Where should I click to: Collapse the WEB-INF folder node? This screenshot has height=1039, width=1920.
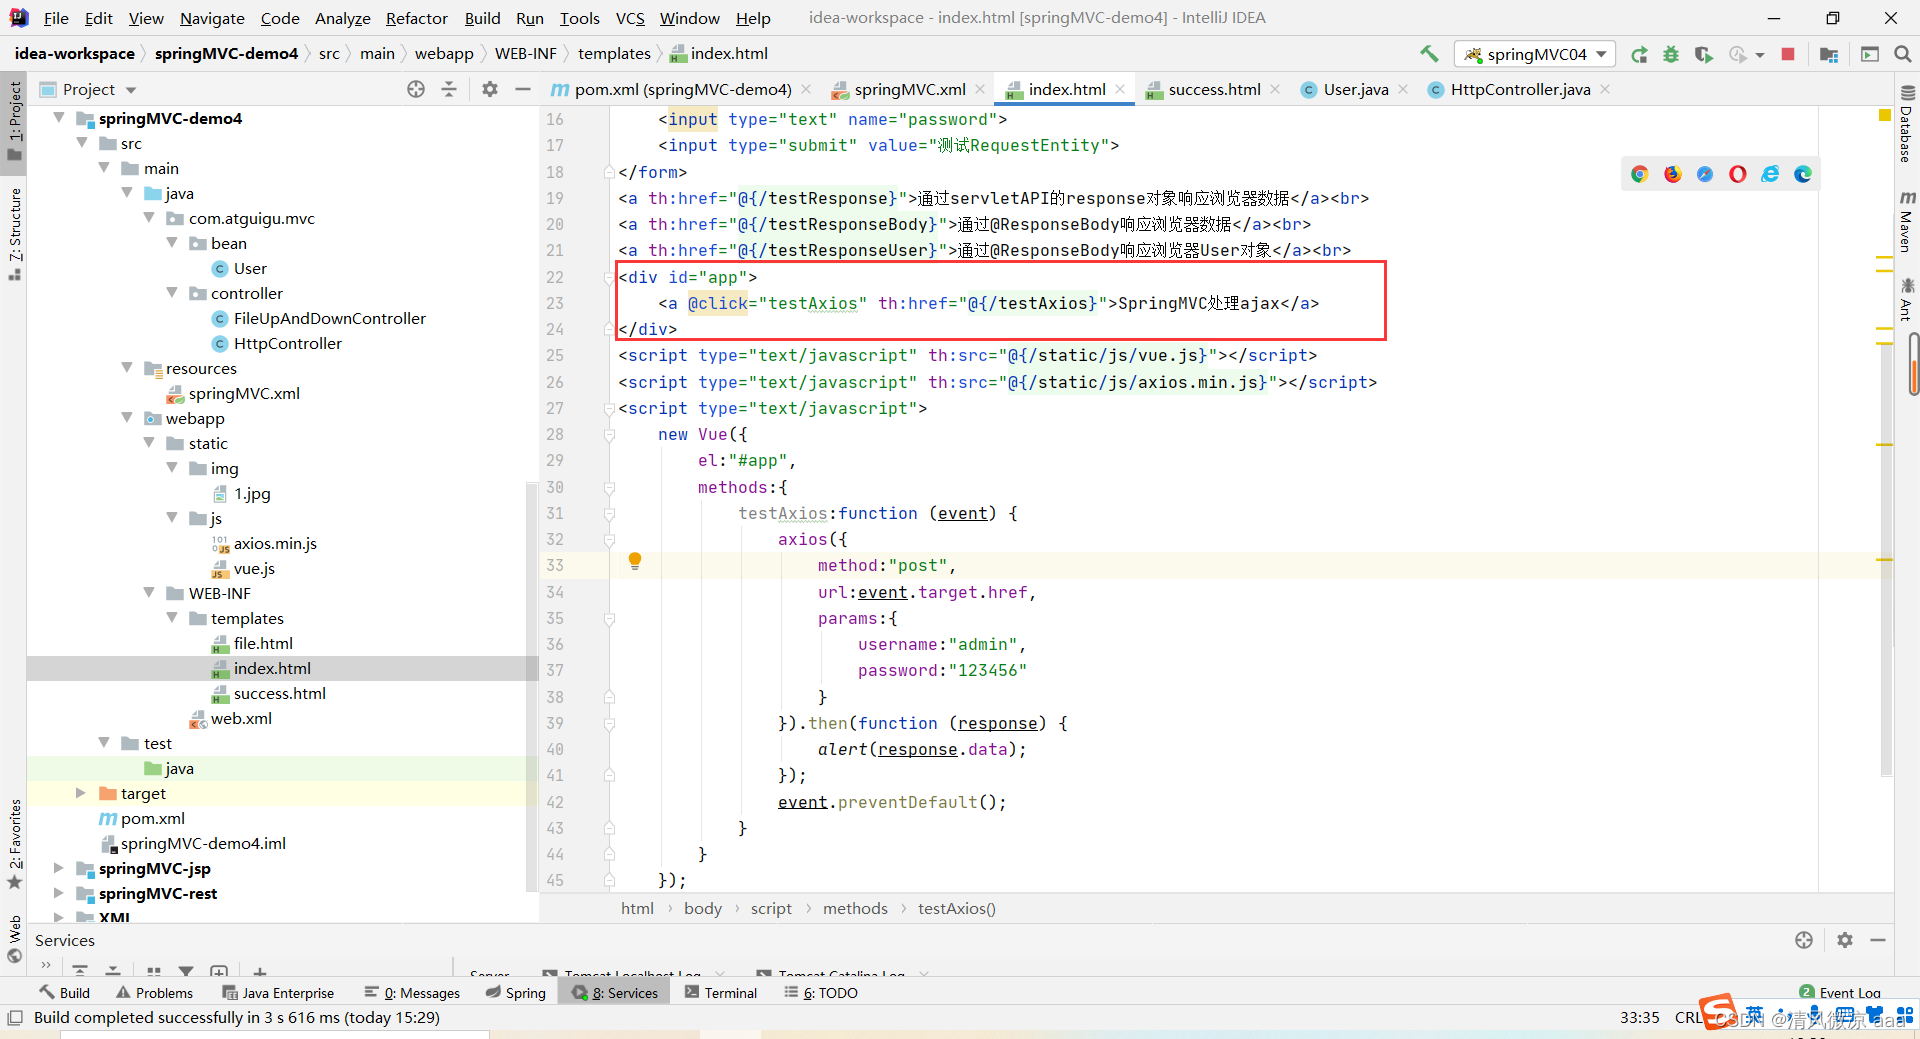pyautogui.click(x=149, y=593)
